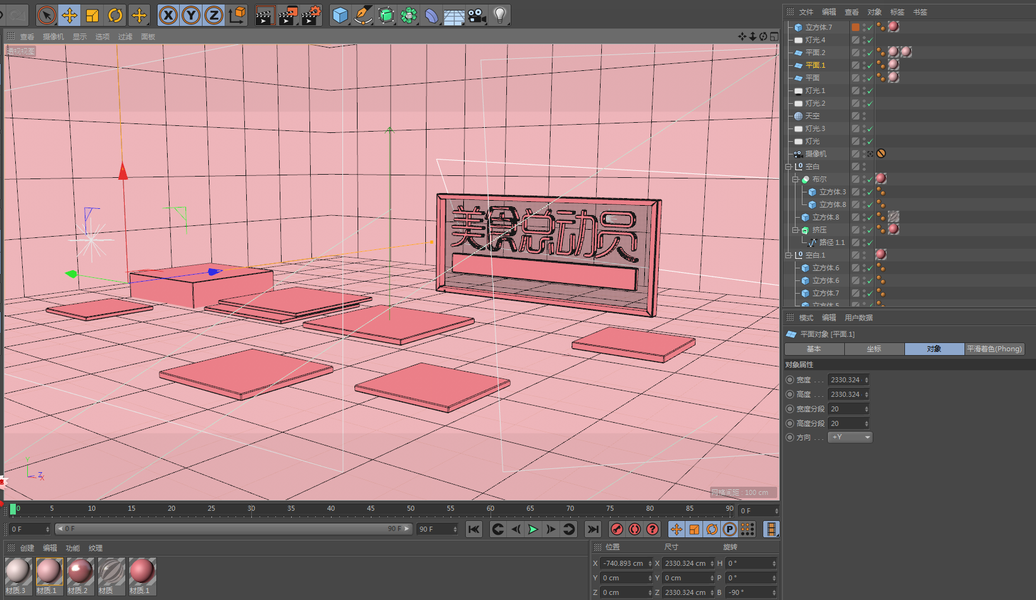Collapse the 空白 null group
The height and width of the screenshot is (600, 1036).
coord(789,167)
